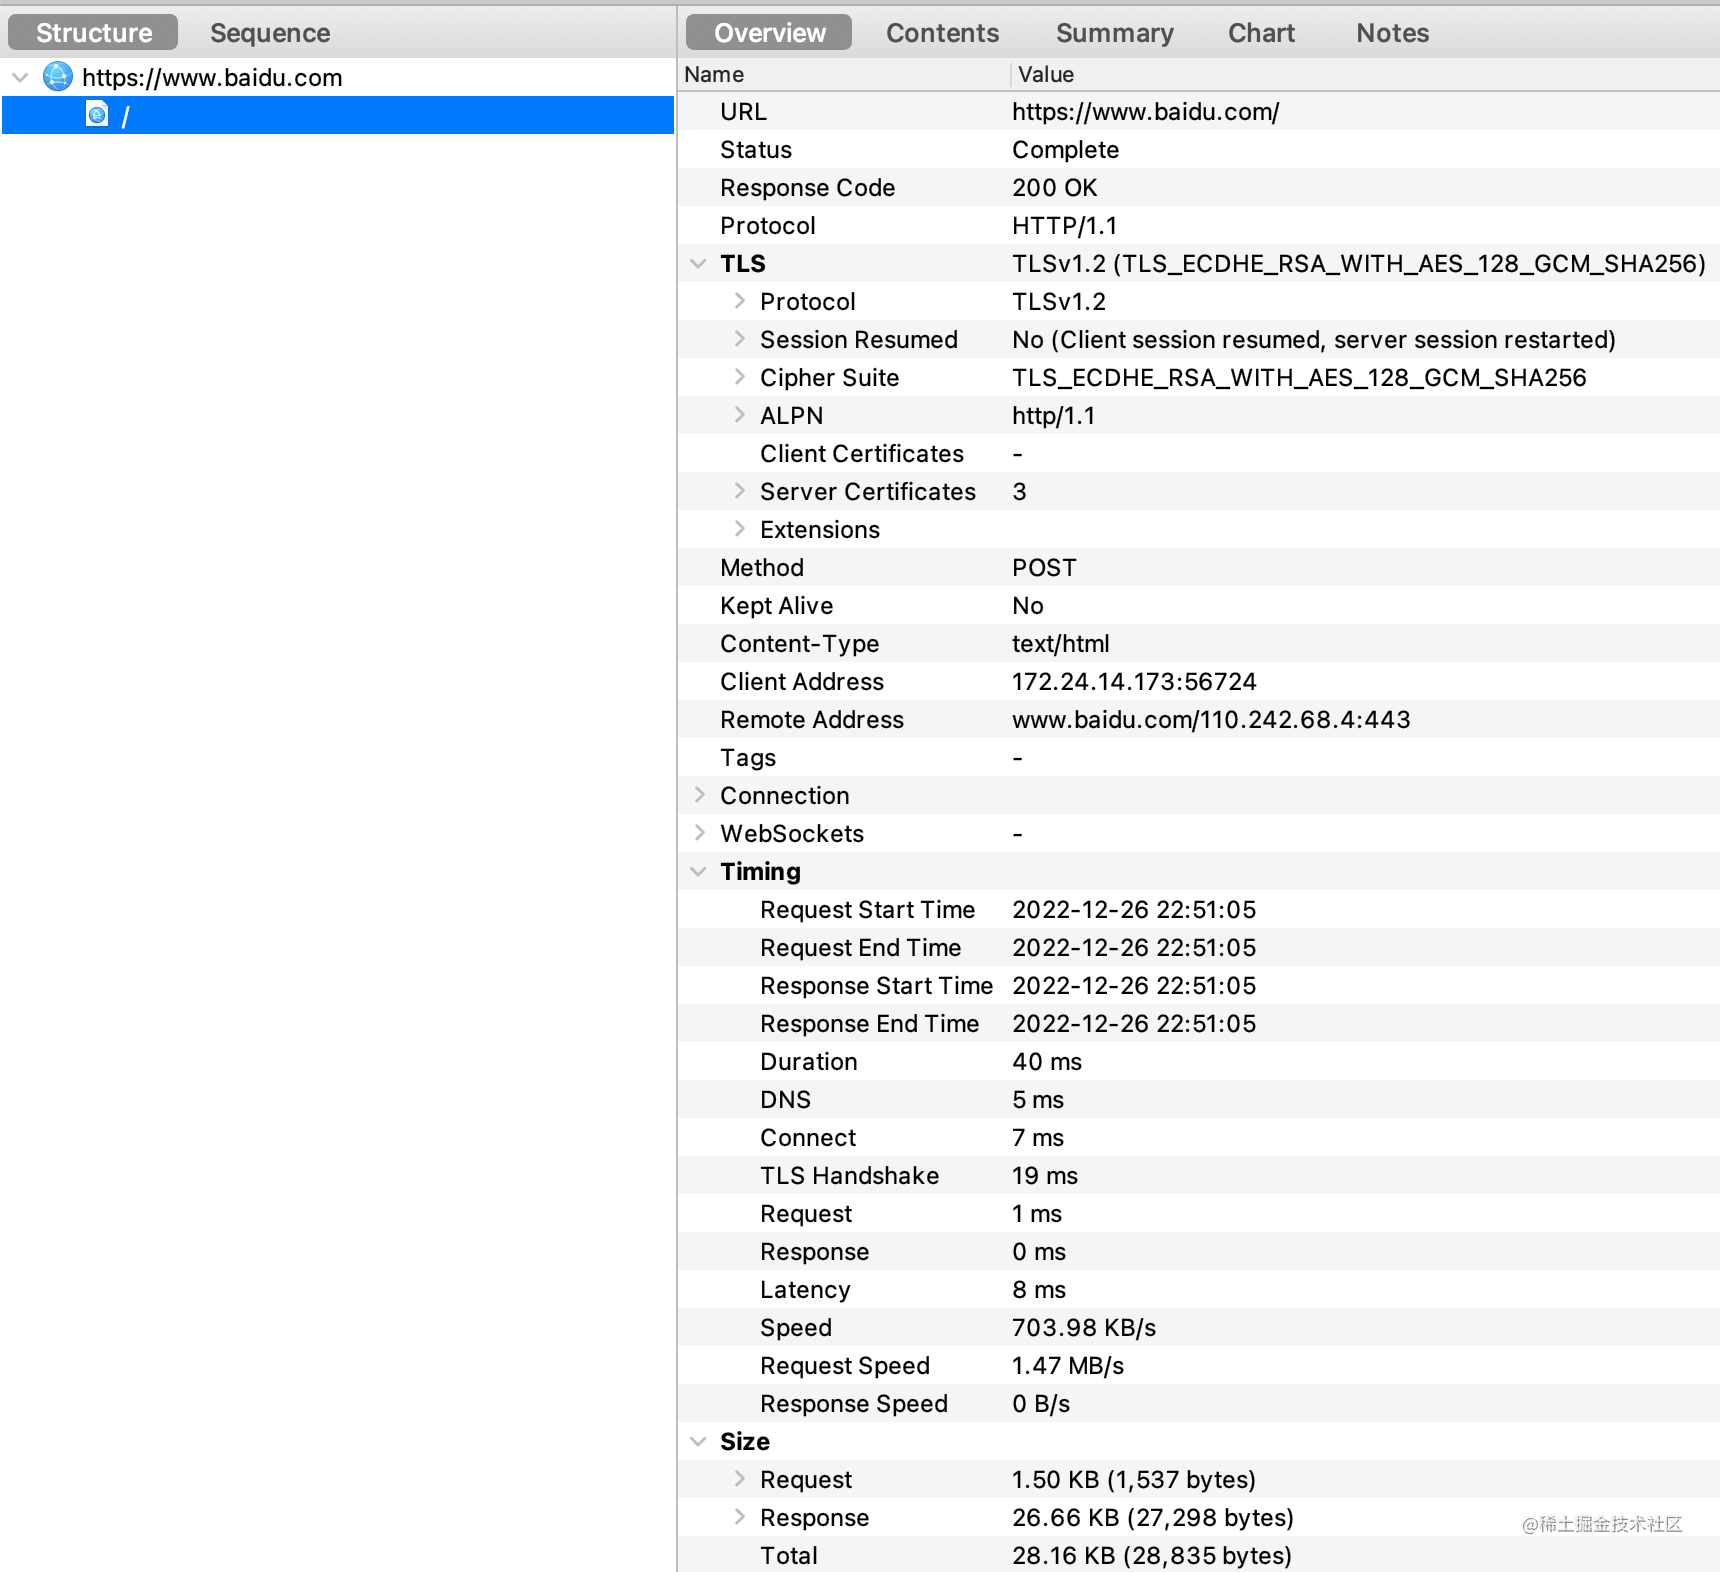This screenshot has width=1720, height=1572.
Task: Select the URL value https://www.baidu.com/
Action: [x=1146, y=112]
